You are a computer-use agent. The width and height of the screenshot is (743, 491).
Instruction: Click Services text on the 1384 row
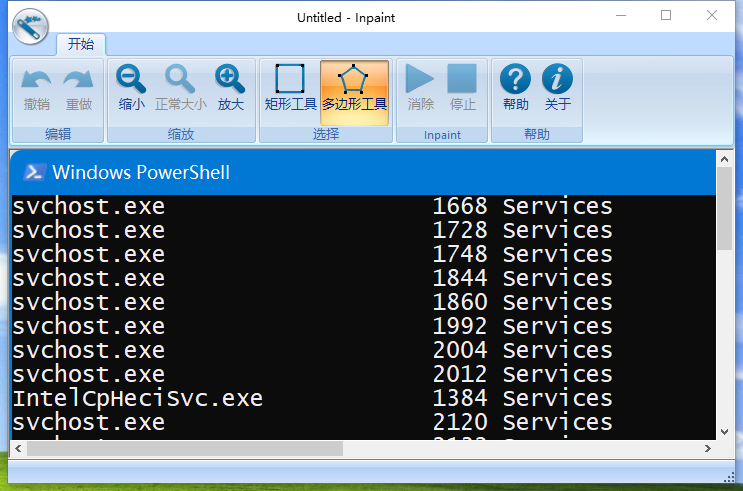coord(557,398)
